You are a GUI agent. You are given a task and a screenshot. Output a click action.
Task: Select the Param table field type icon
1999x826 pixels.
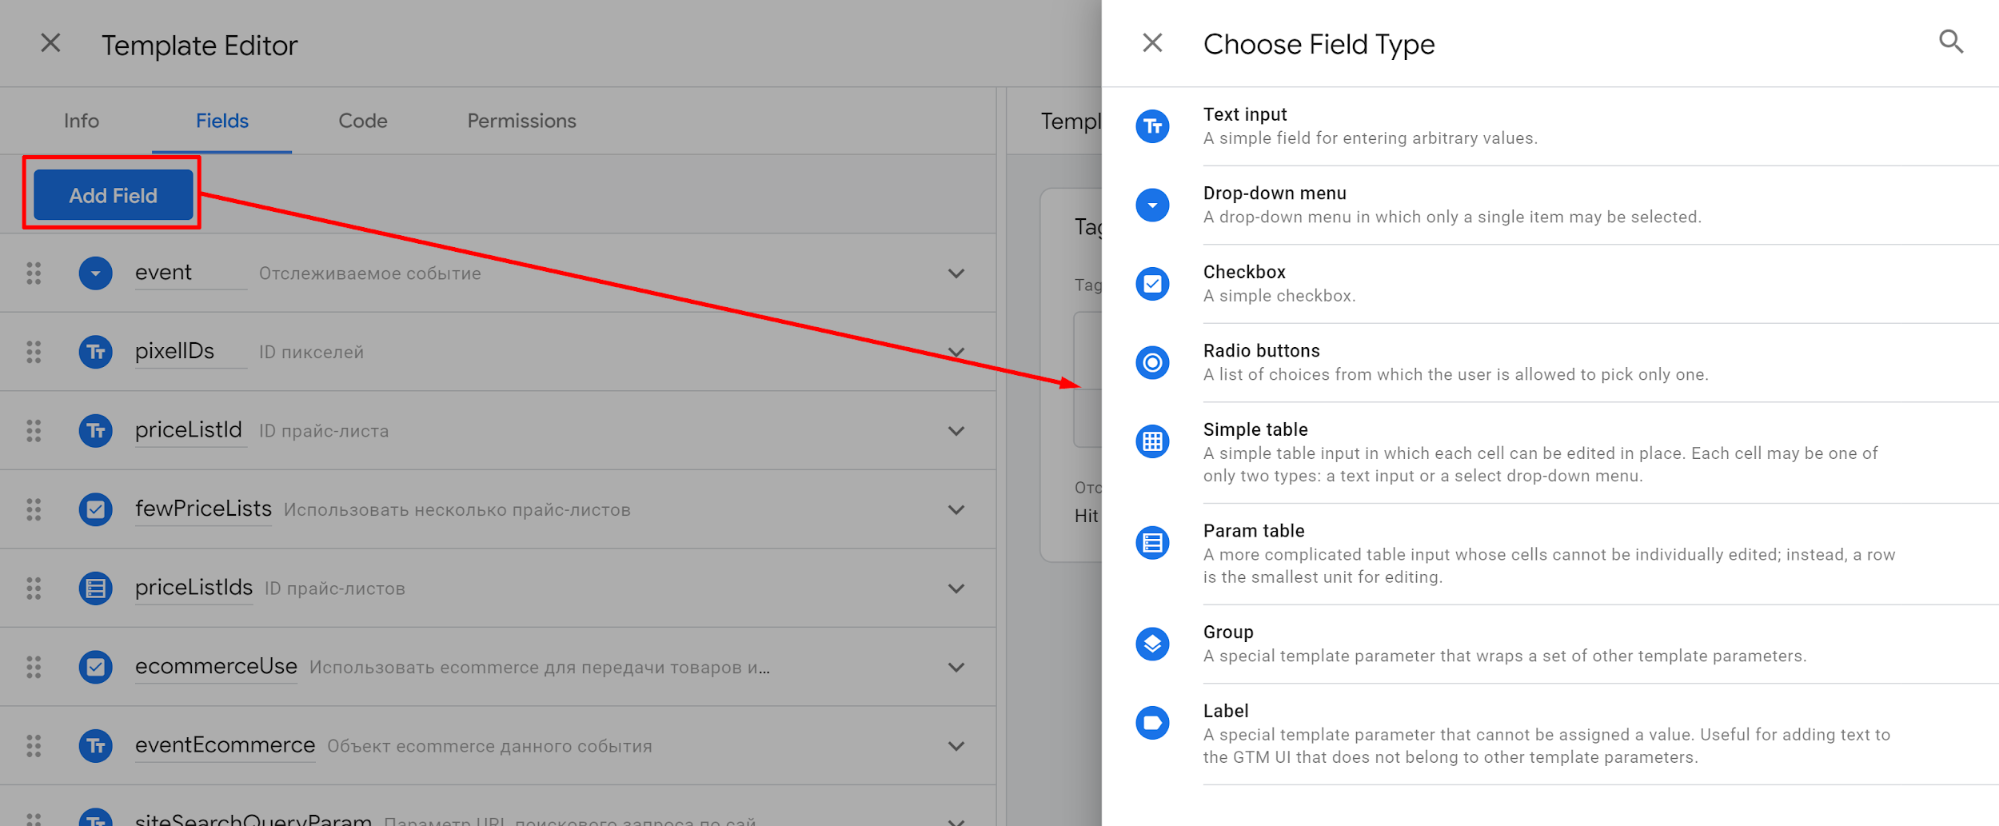(x=1152, y=543)
